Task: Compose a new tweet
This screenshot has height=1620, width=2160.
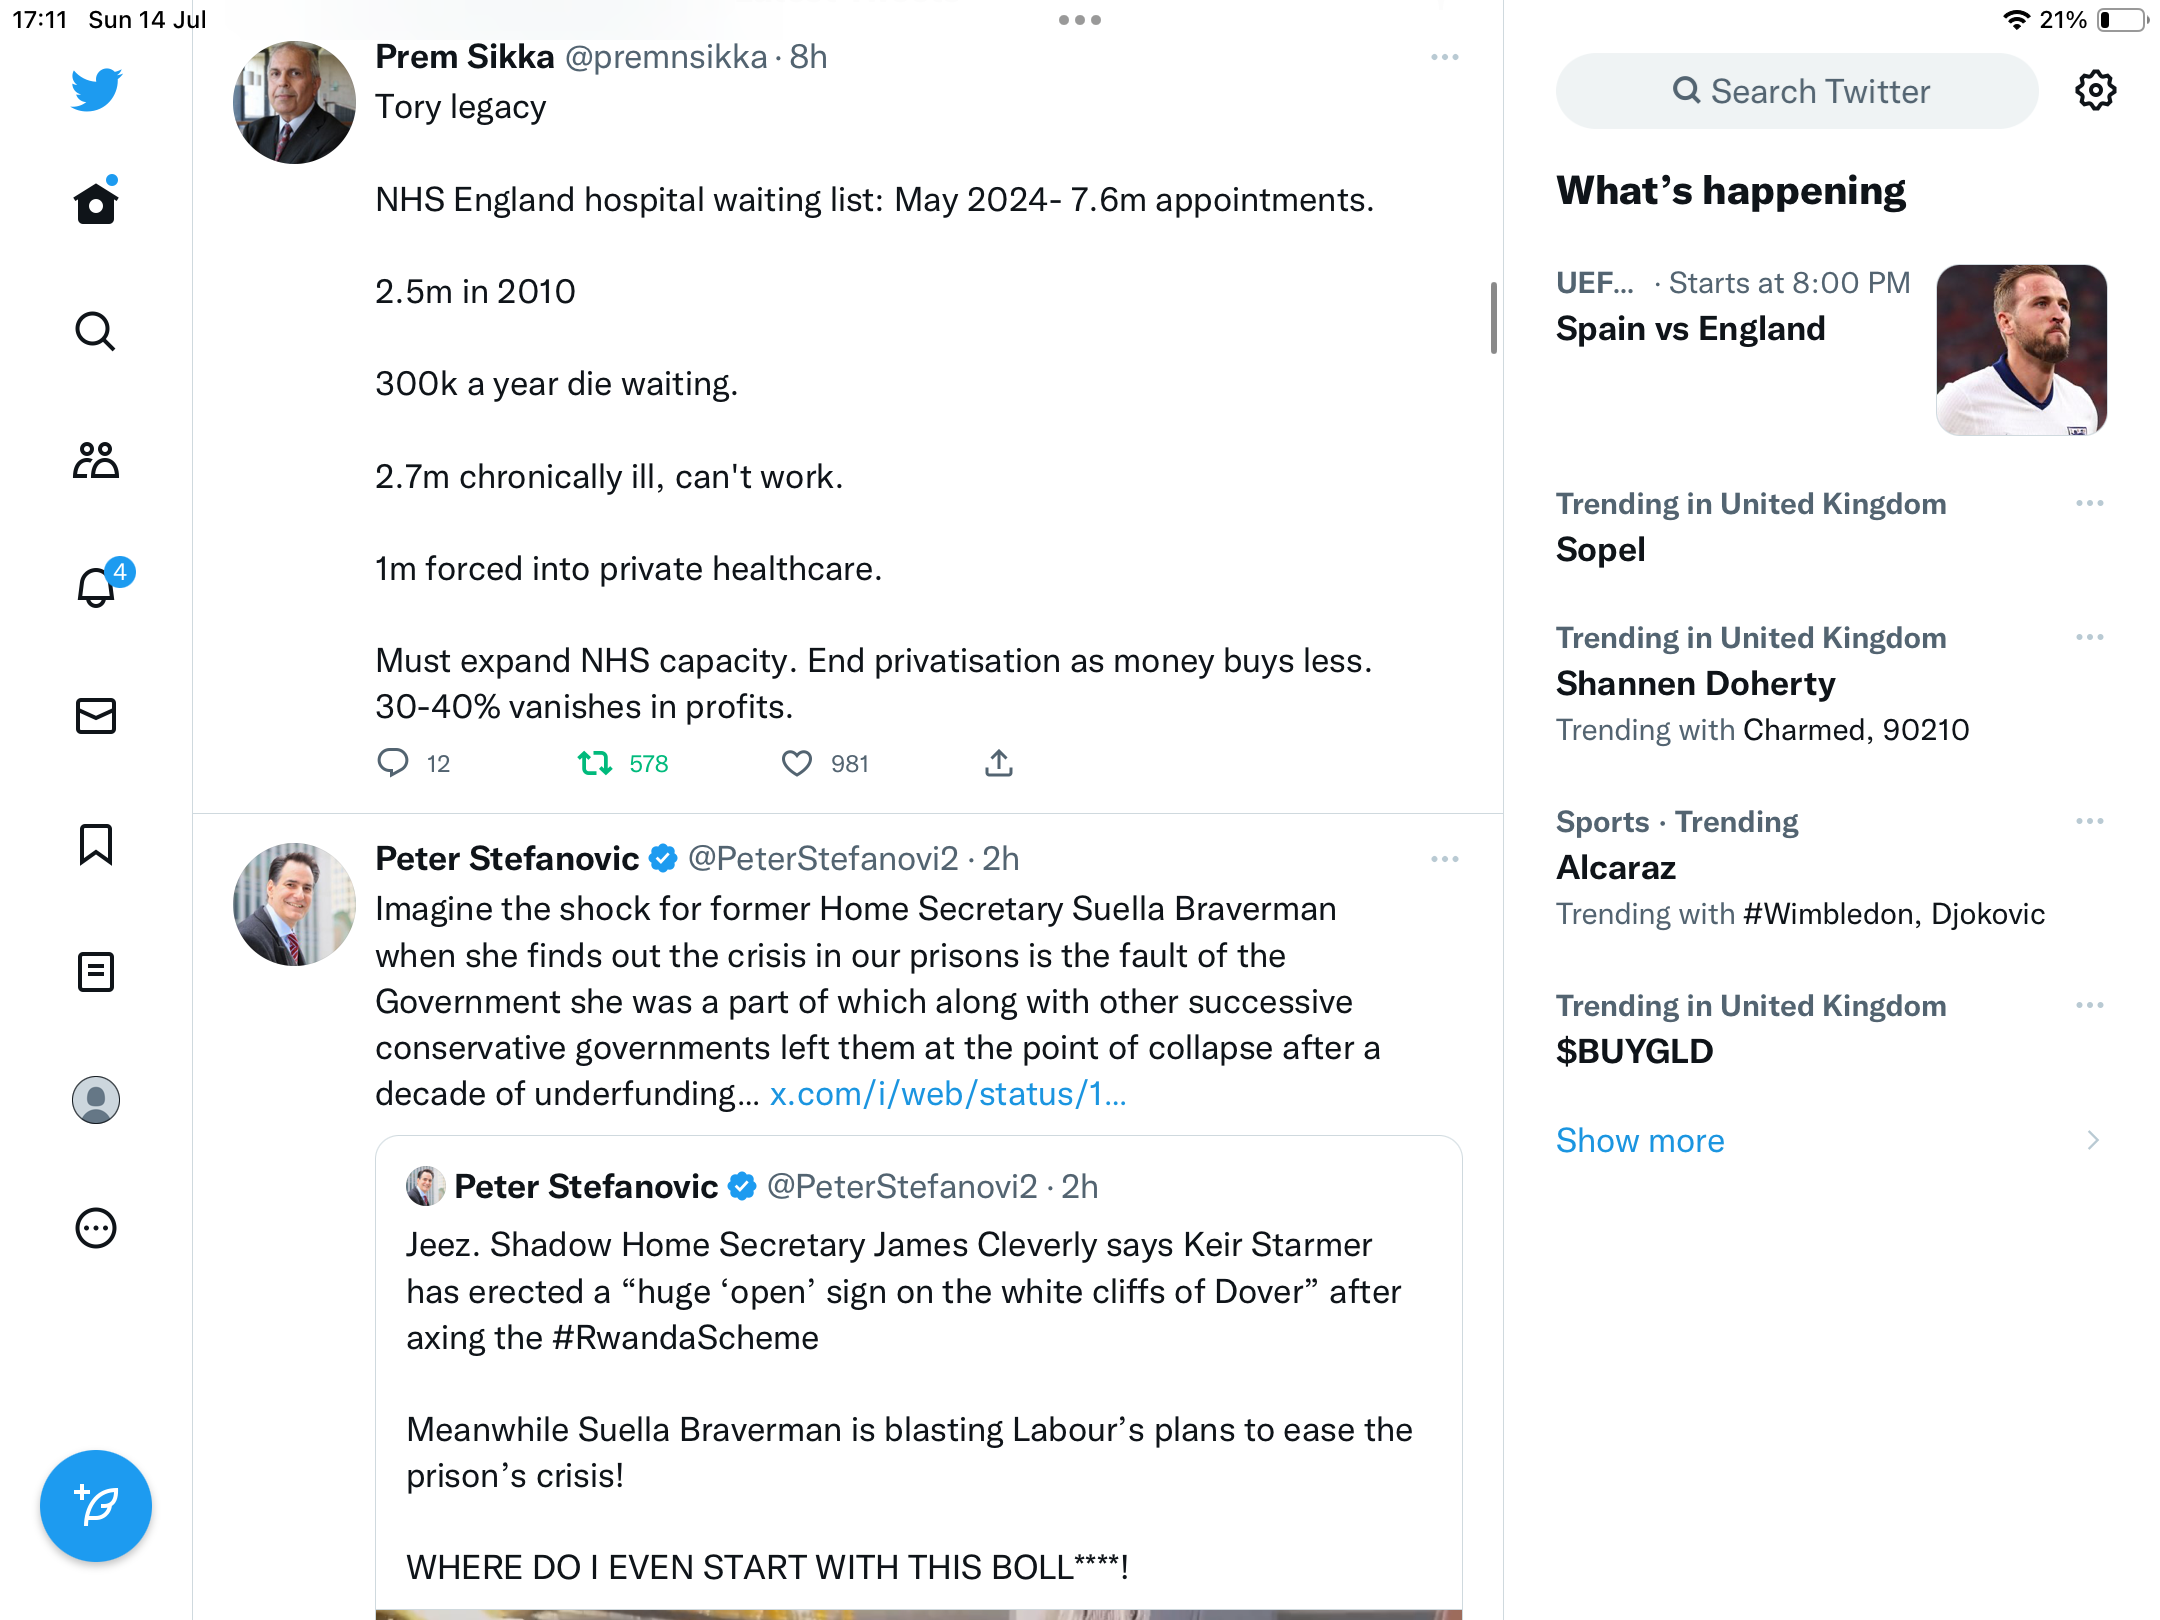Action: tap(96, 1506)
